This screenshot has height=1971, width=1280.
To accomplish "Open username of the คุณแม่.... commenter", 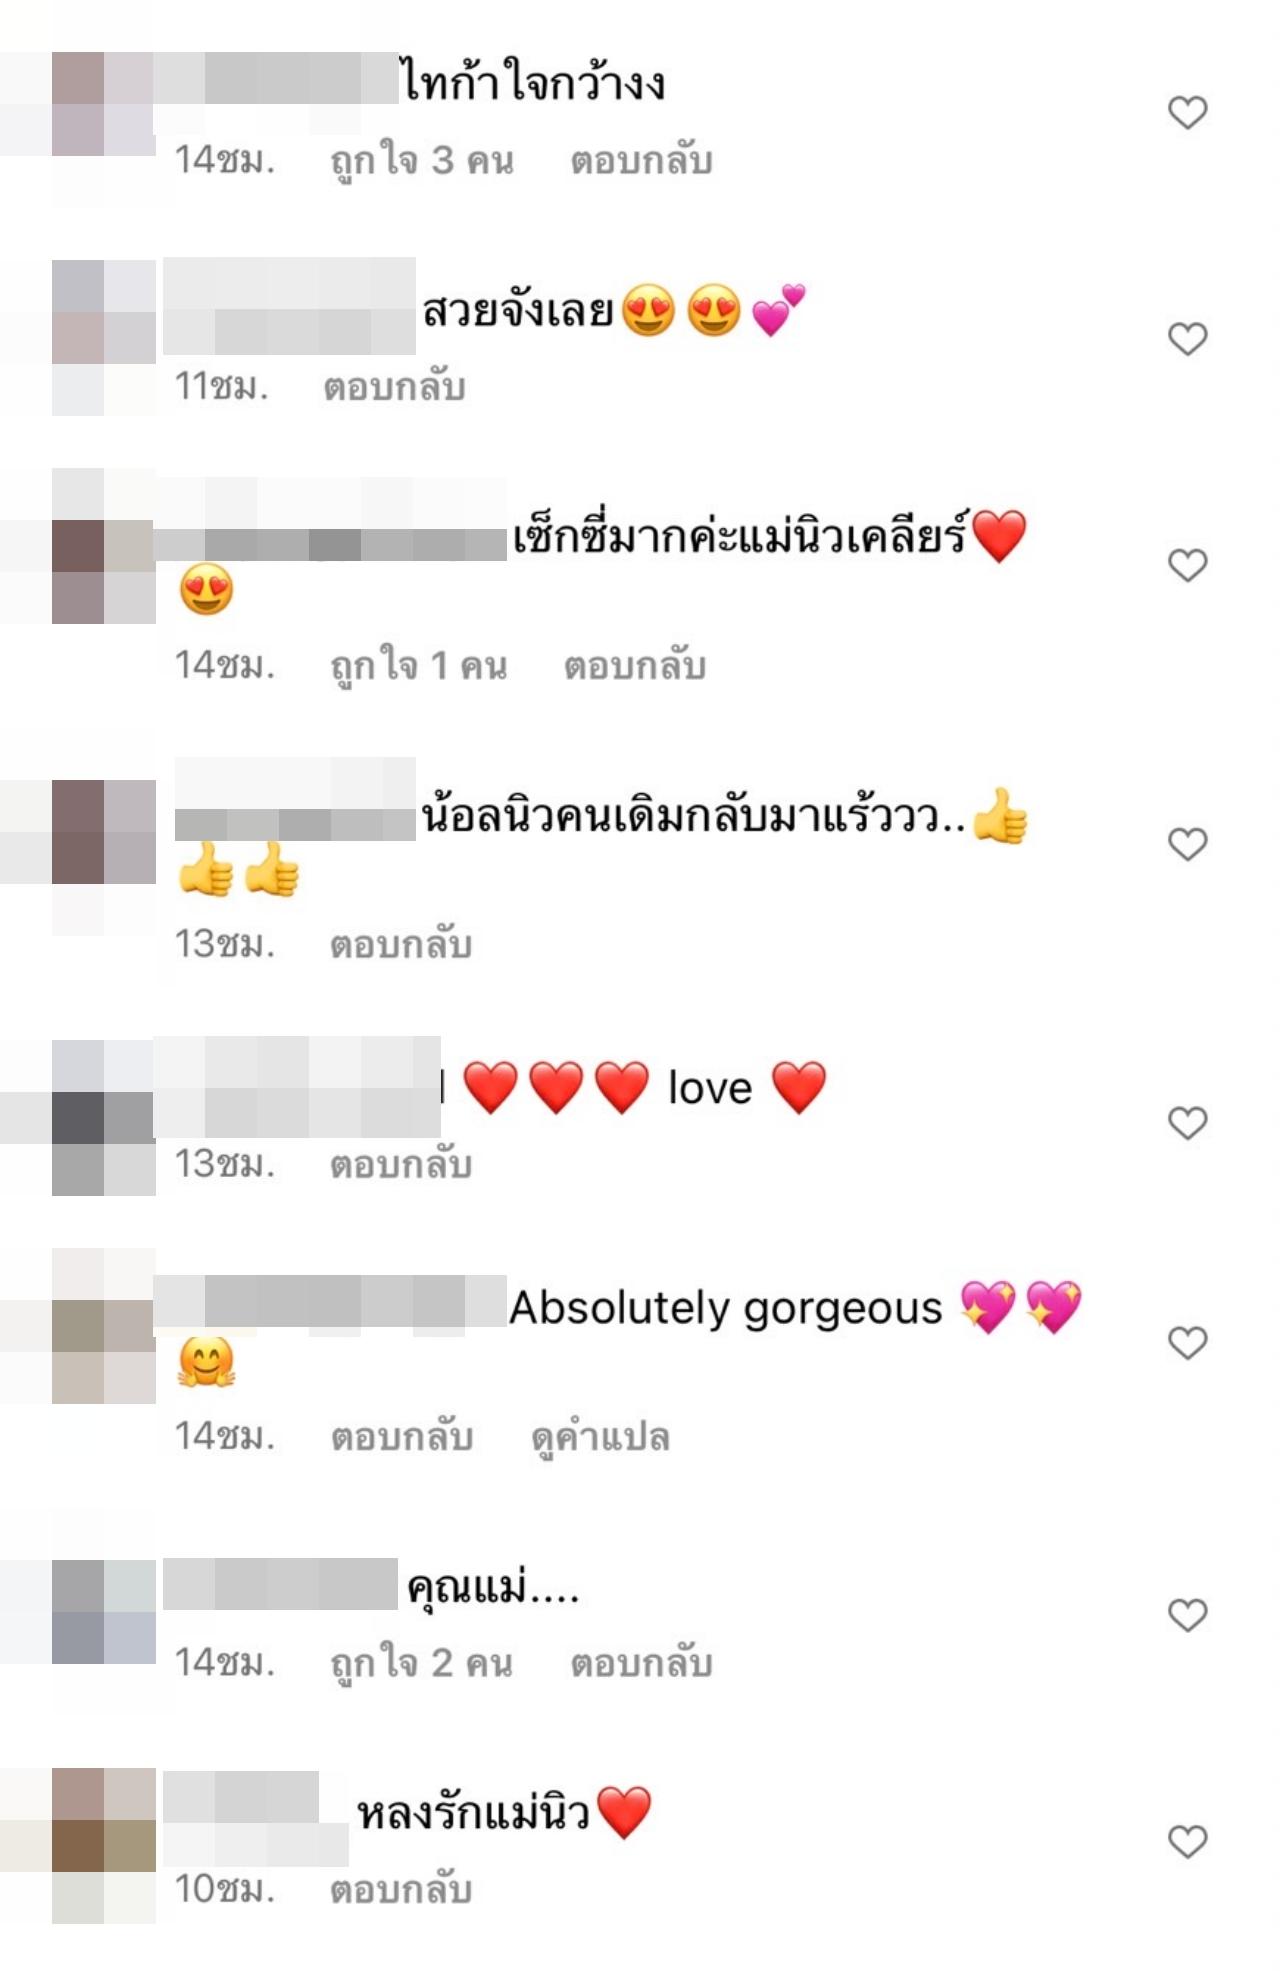I will [280, 1584].
